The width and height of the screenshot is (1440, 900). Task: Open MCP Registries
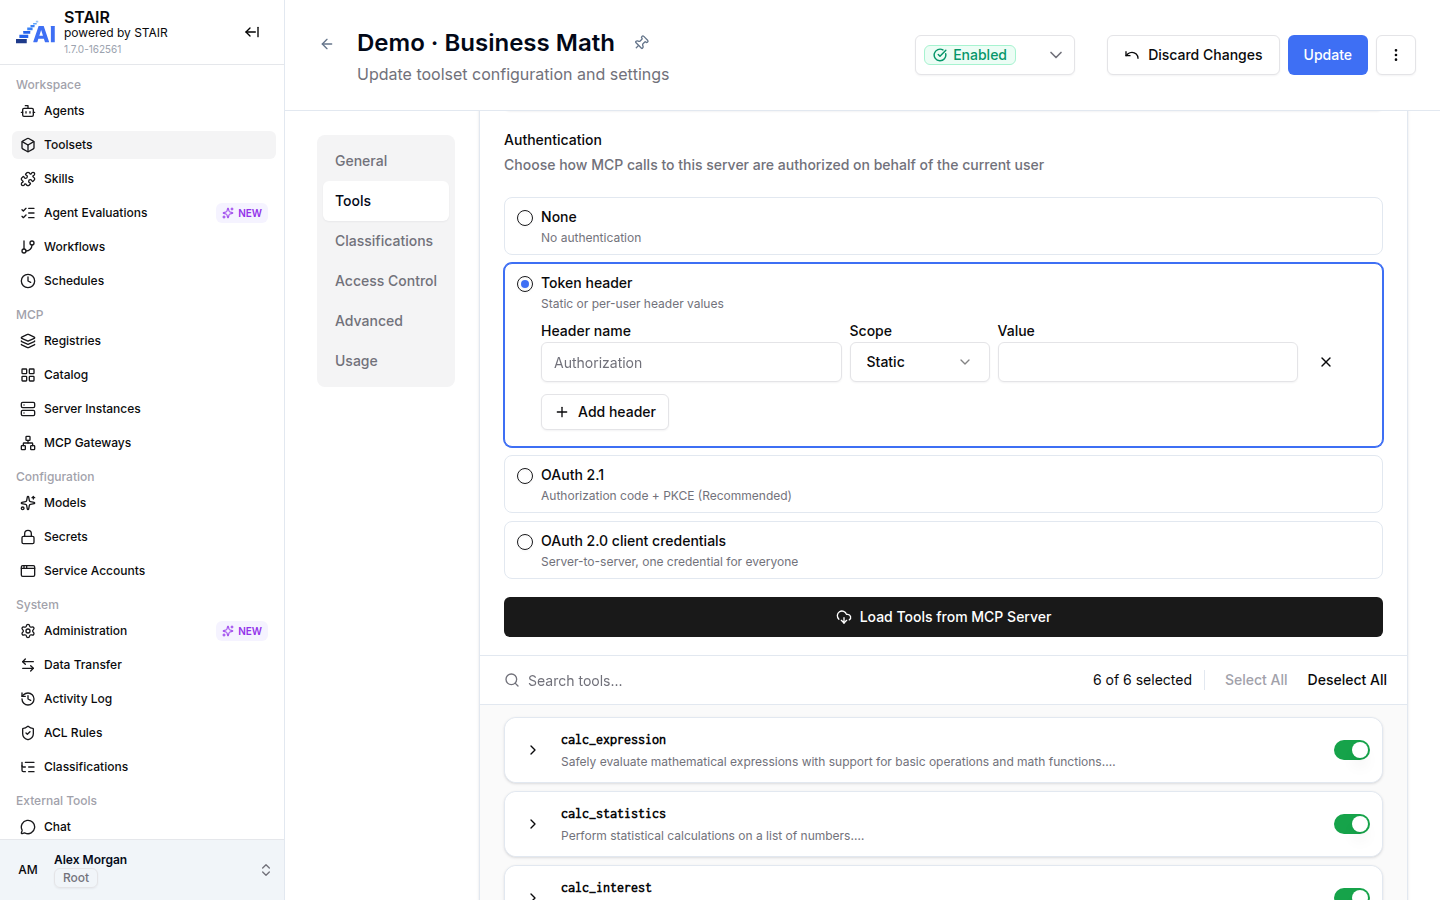[144, 341]
